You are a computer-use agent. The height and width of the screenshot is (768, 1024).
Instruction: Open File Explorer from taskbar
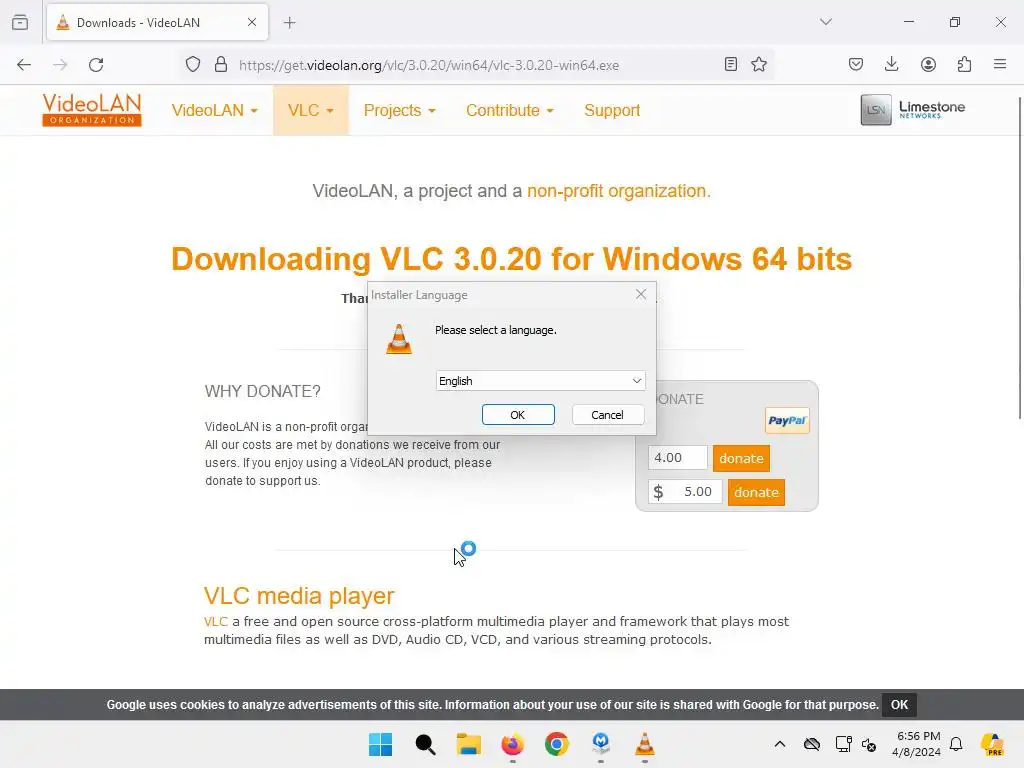pyautogui.click(x=468, y=744)
